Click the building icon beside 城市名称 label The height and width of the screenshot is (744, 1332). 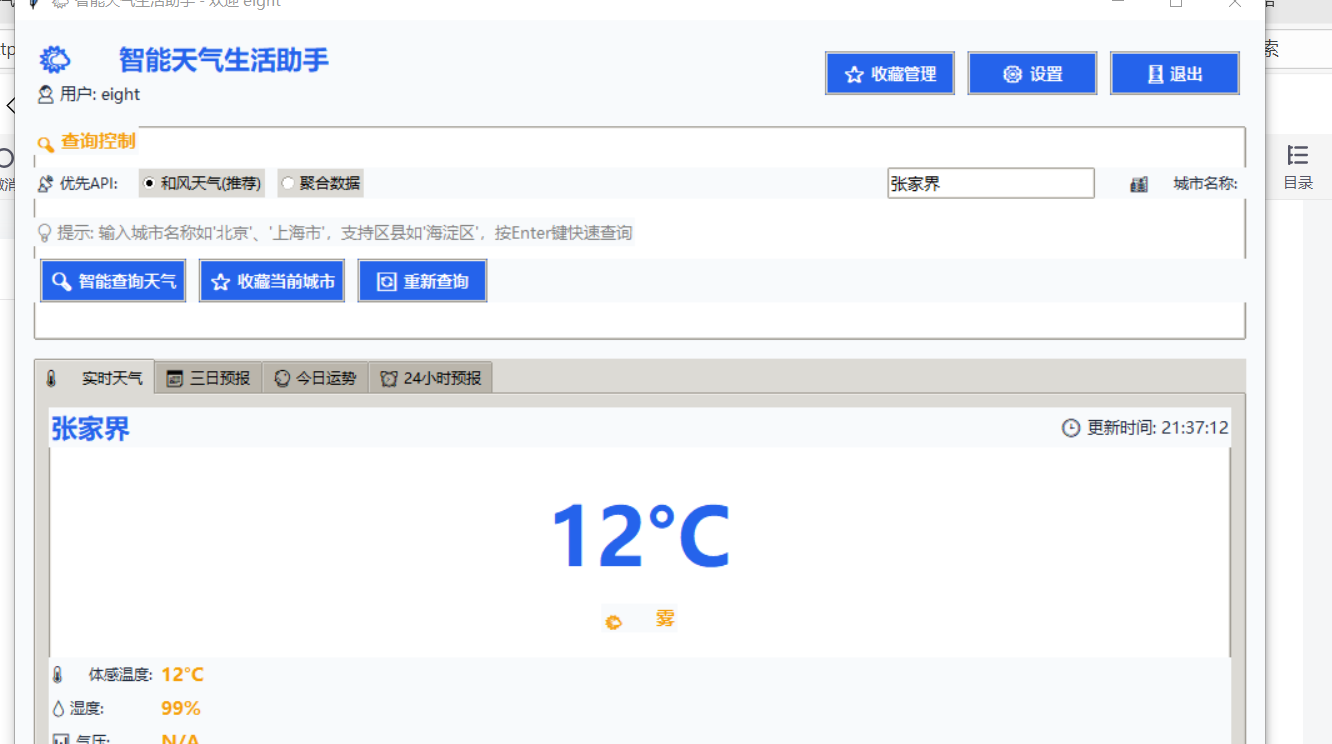point(1138,183)
